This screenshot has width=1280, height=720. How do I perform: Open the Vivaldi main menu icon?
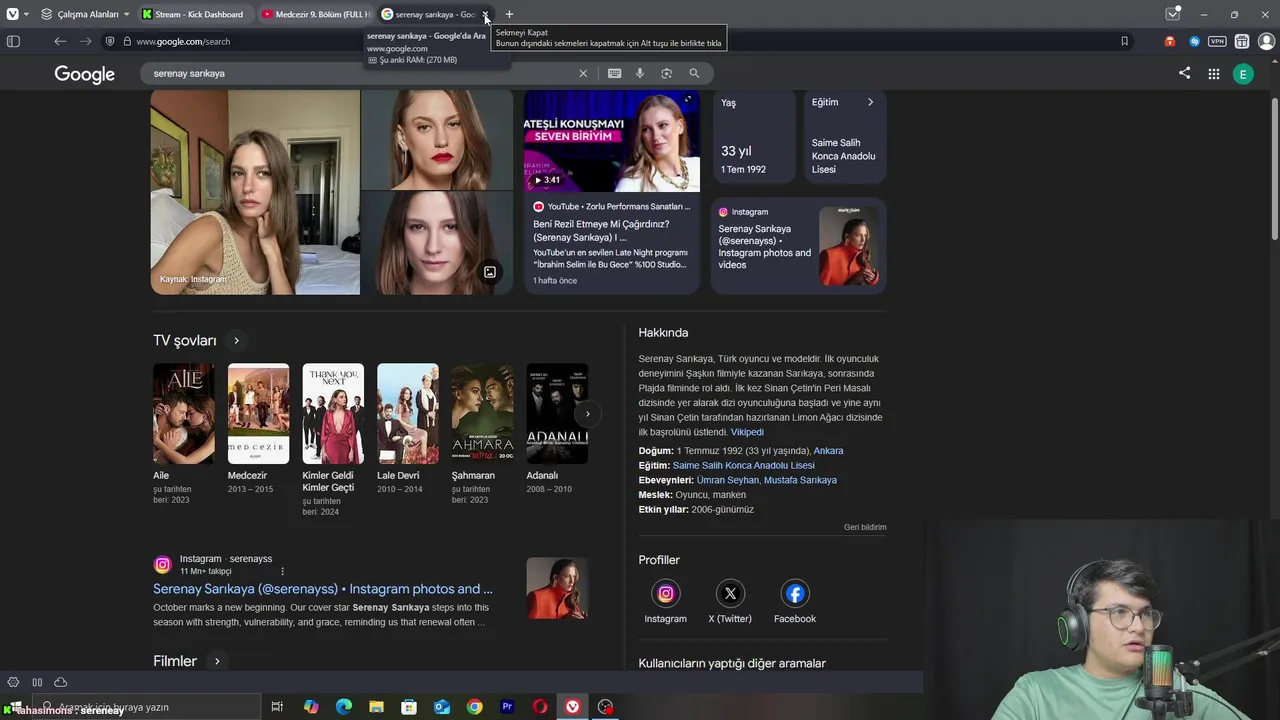pos(12,14)
